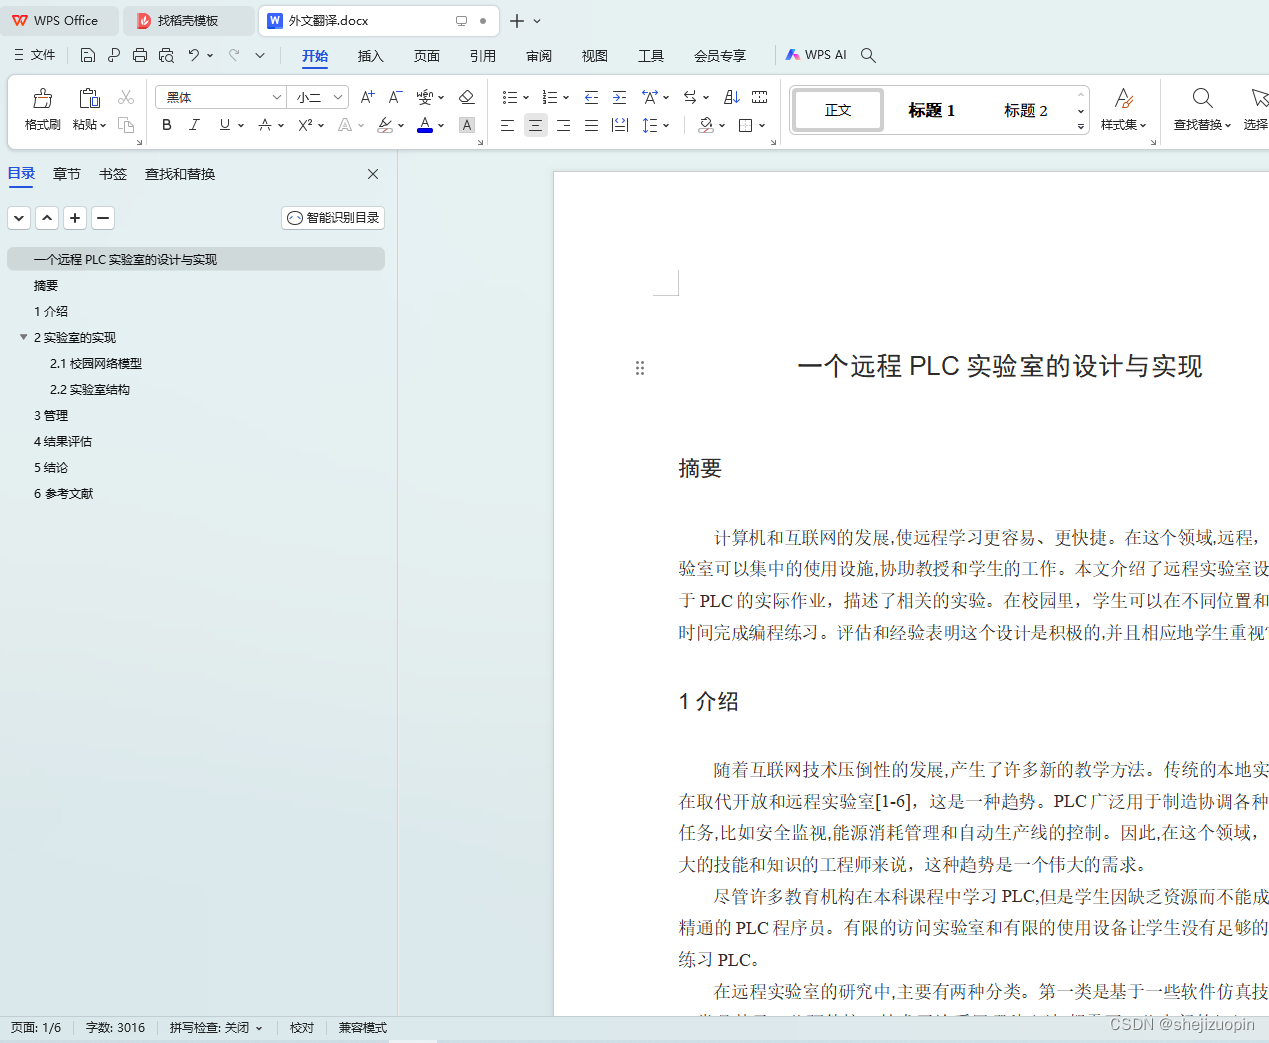
Task: Collapse the '2 实验室的实现' outline node
Action: [23, 337]
